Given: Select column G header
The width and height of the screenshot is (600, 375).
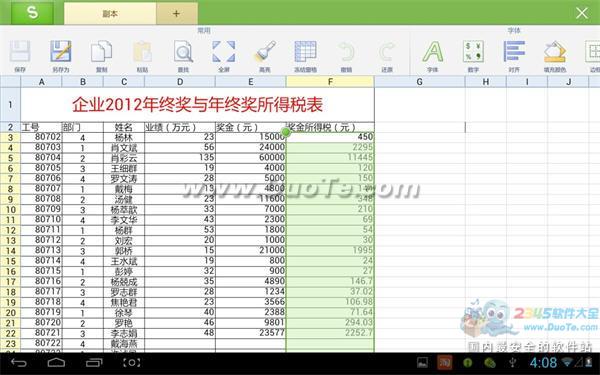Looking at the screenshot, I should coord(419,82).
